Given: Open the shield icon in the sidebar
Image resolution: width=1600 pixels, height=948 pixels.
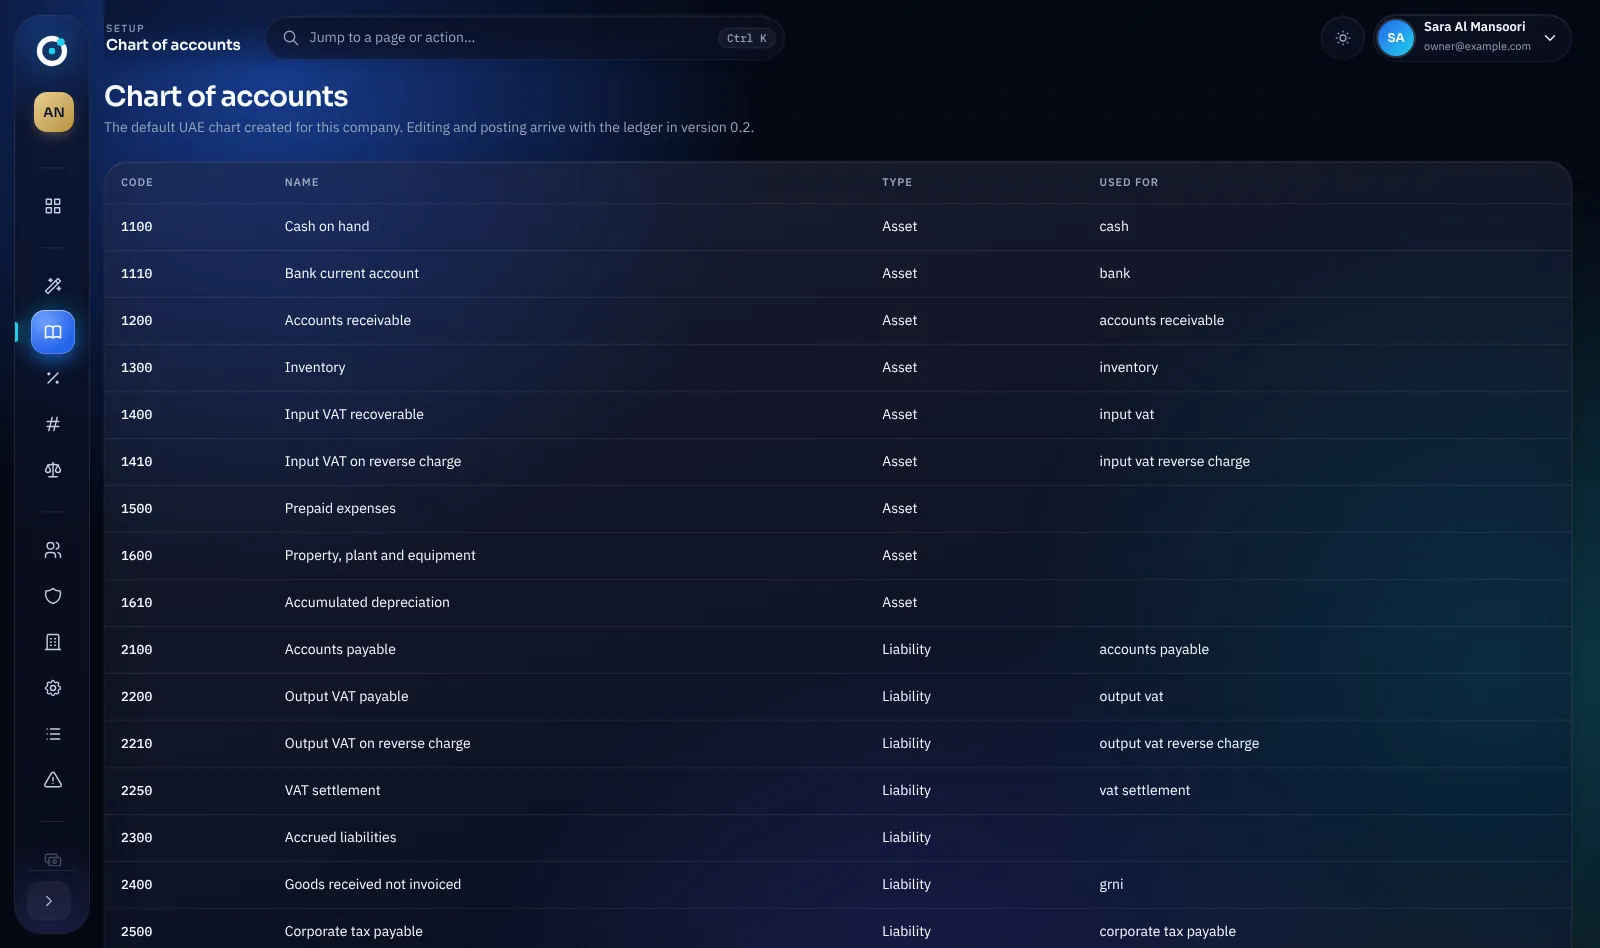Looking at the screenshot, I should click(53, 596).
